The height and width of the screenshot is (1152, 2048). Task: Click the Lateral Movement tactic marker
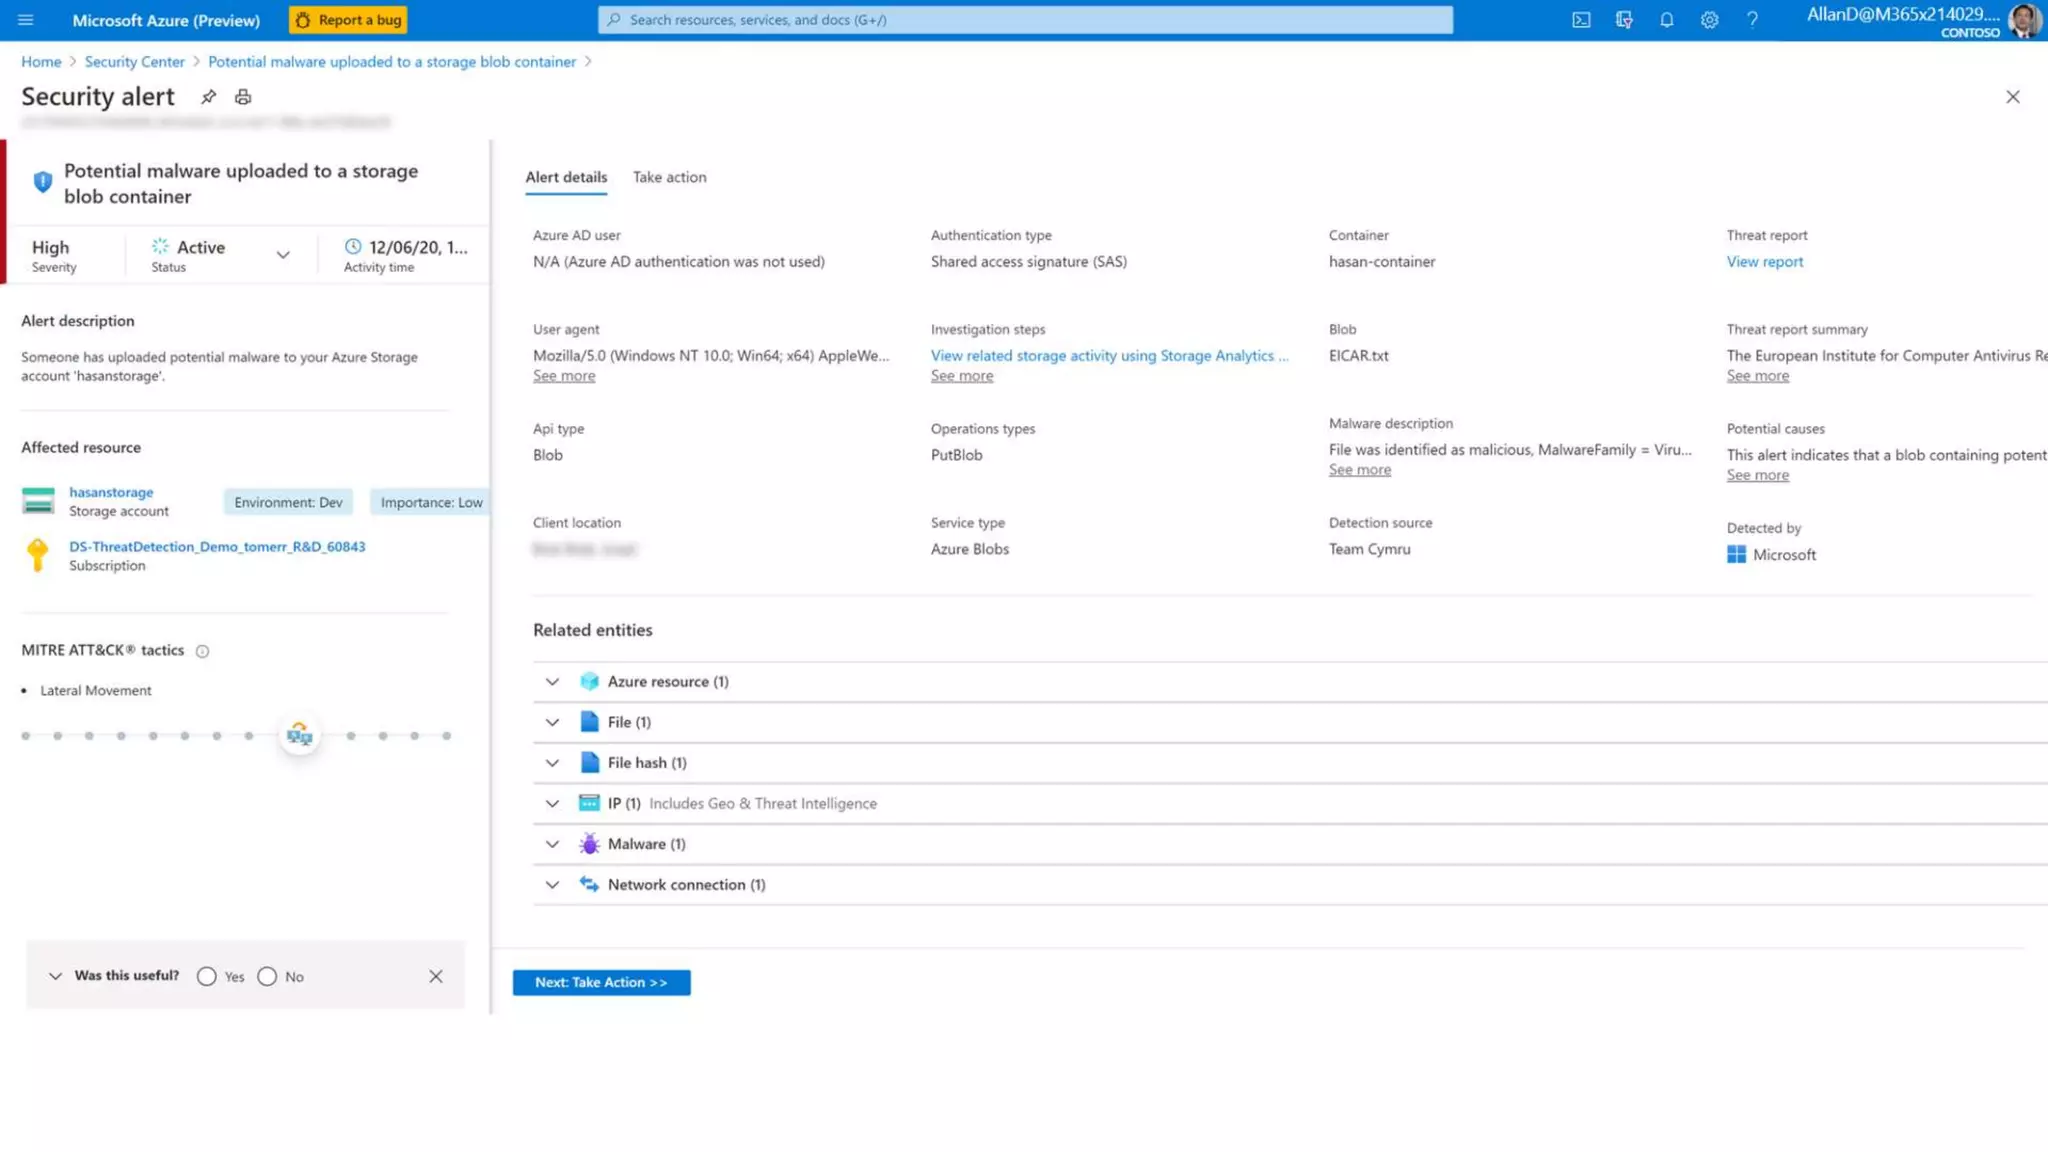[299, 736]
